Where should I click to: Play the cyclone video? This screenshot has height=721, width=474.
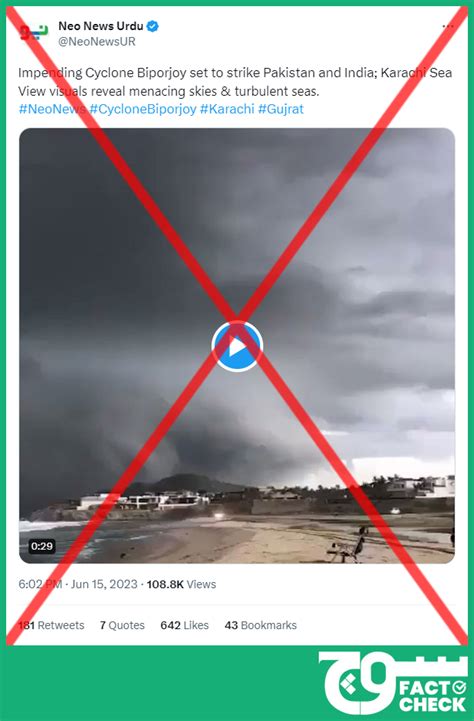tap(237, 346)
